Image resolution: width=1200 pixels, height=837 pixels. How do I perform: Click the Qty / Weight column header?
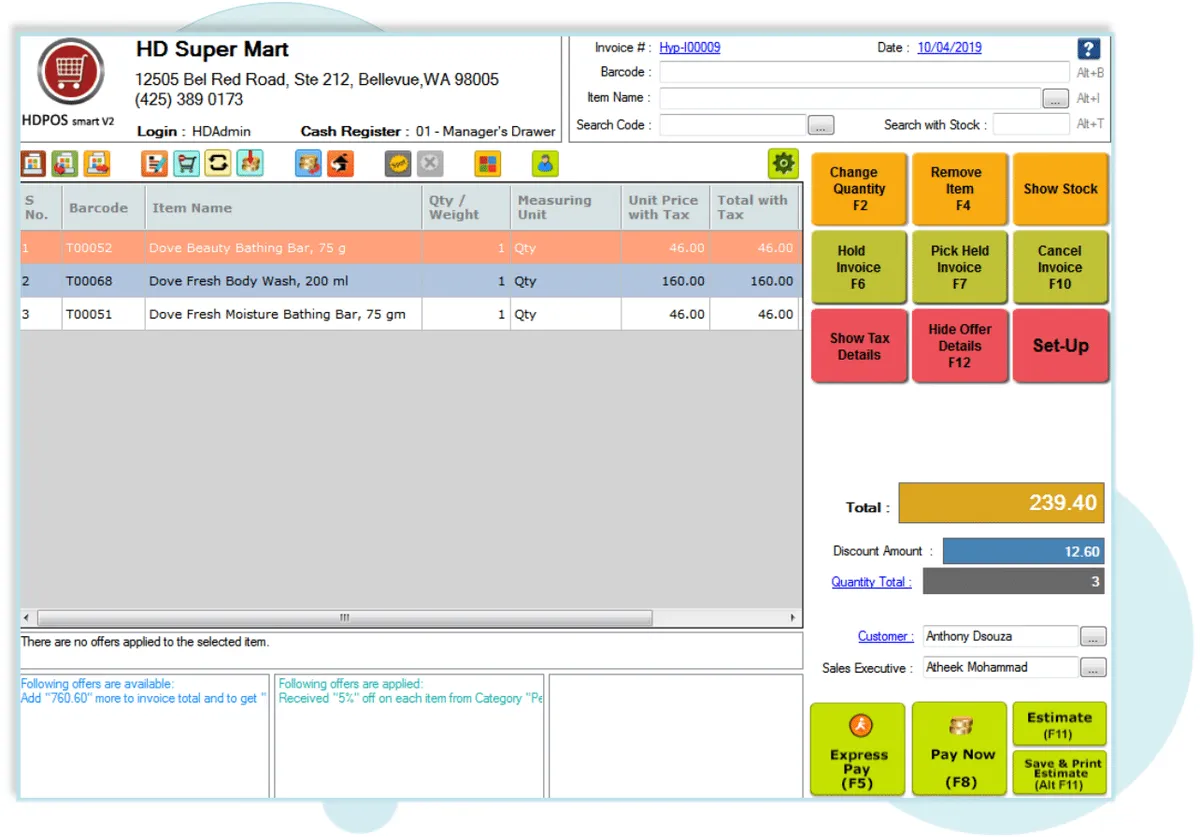point(466,208)
